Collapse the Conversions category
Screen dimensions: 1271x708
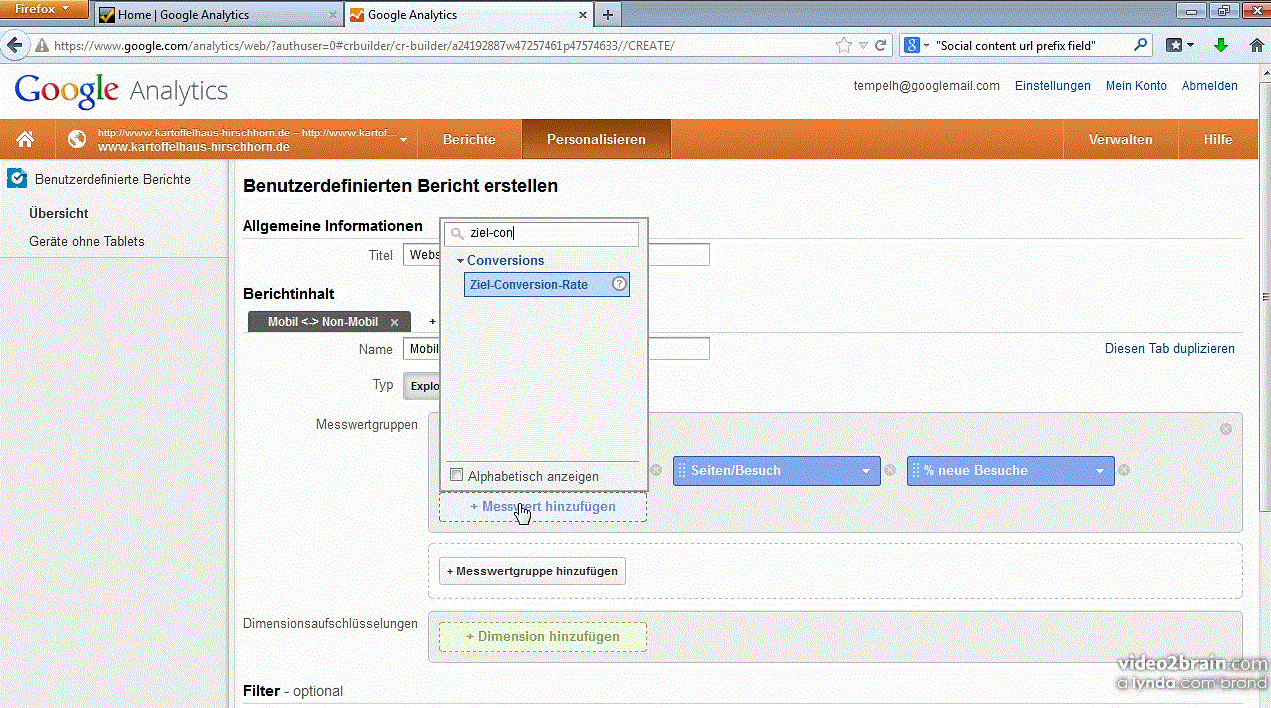pos(461,261)
